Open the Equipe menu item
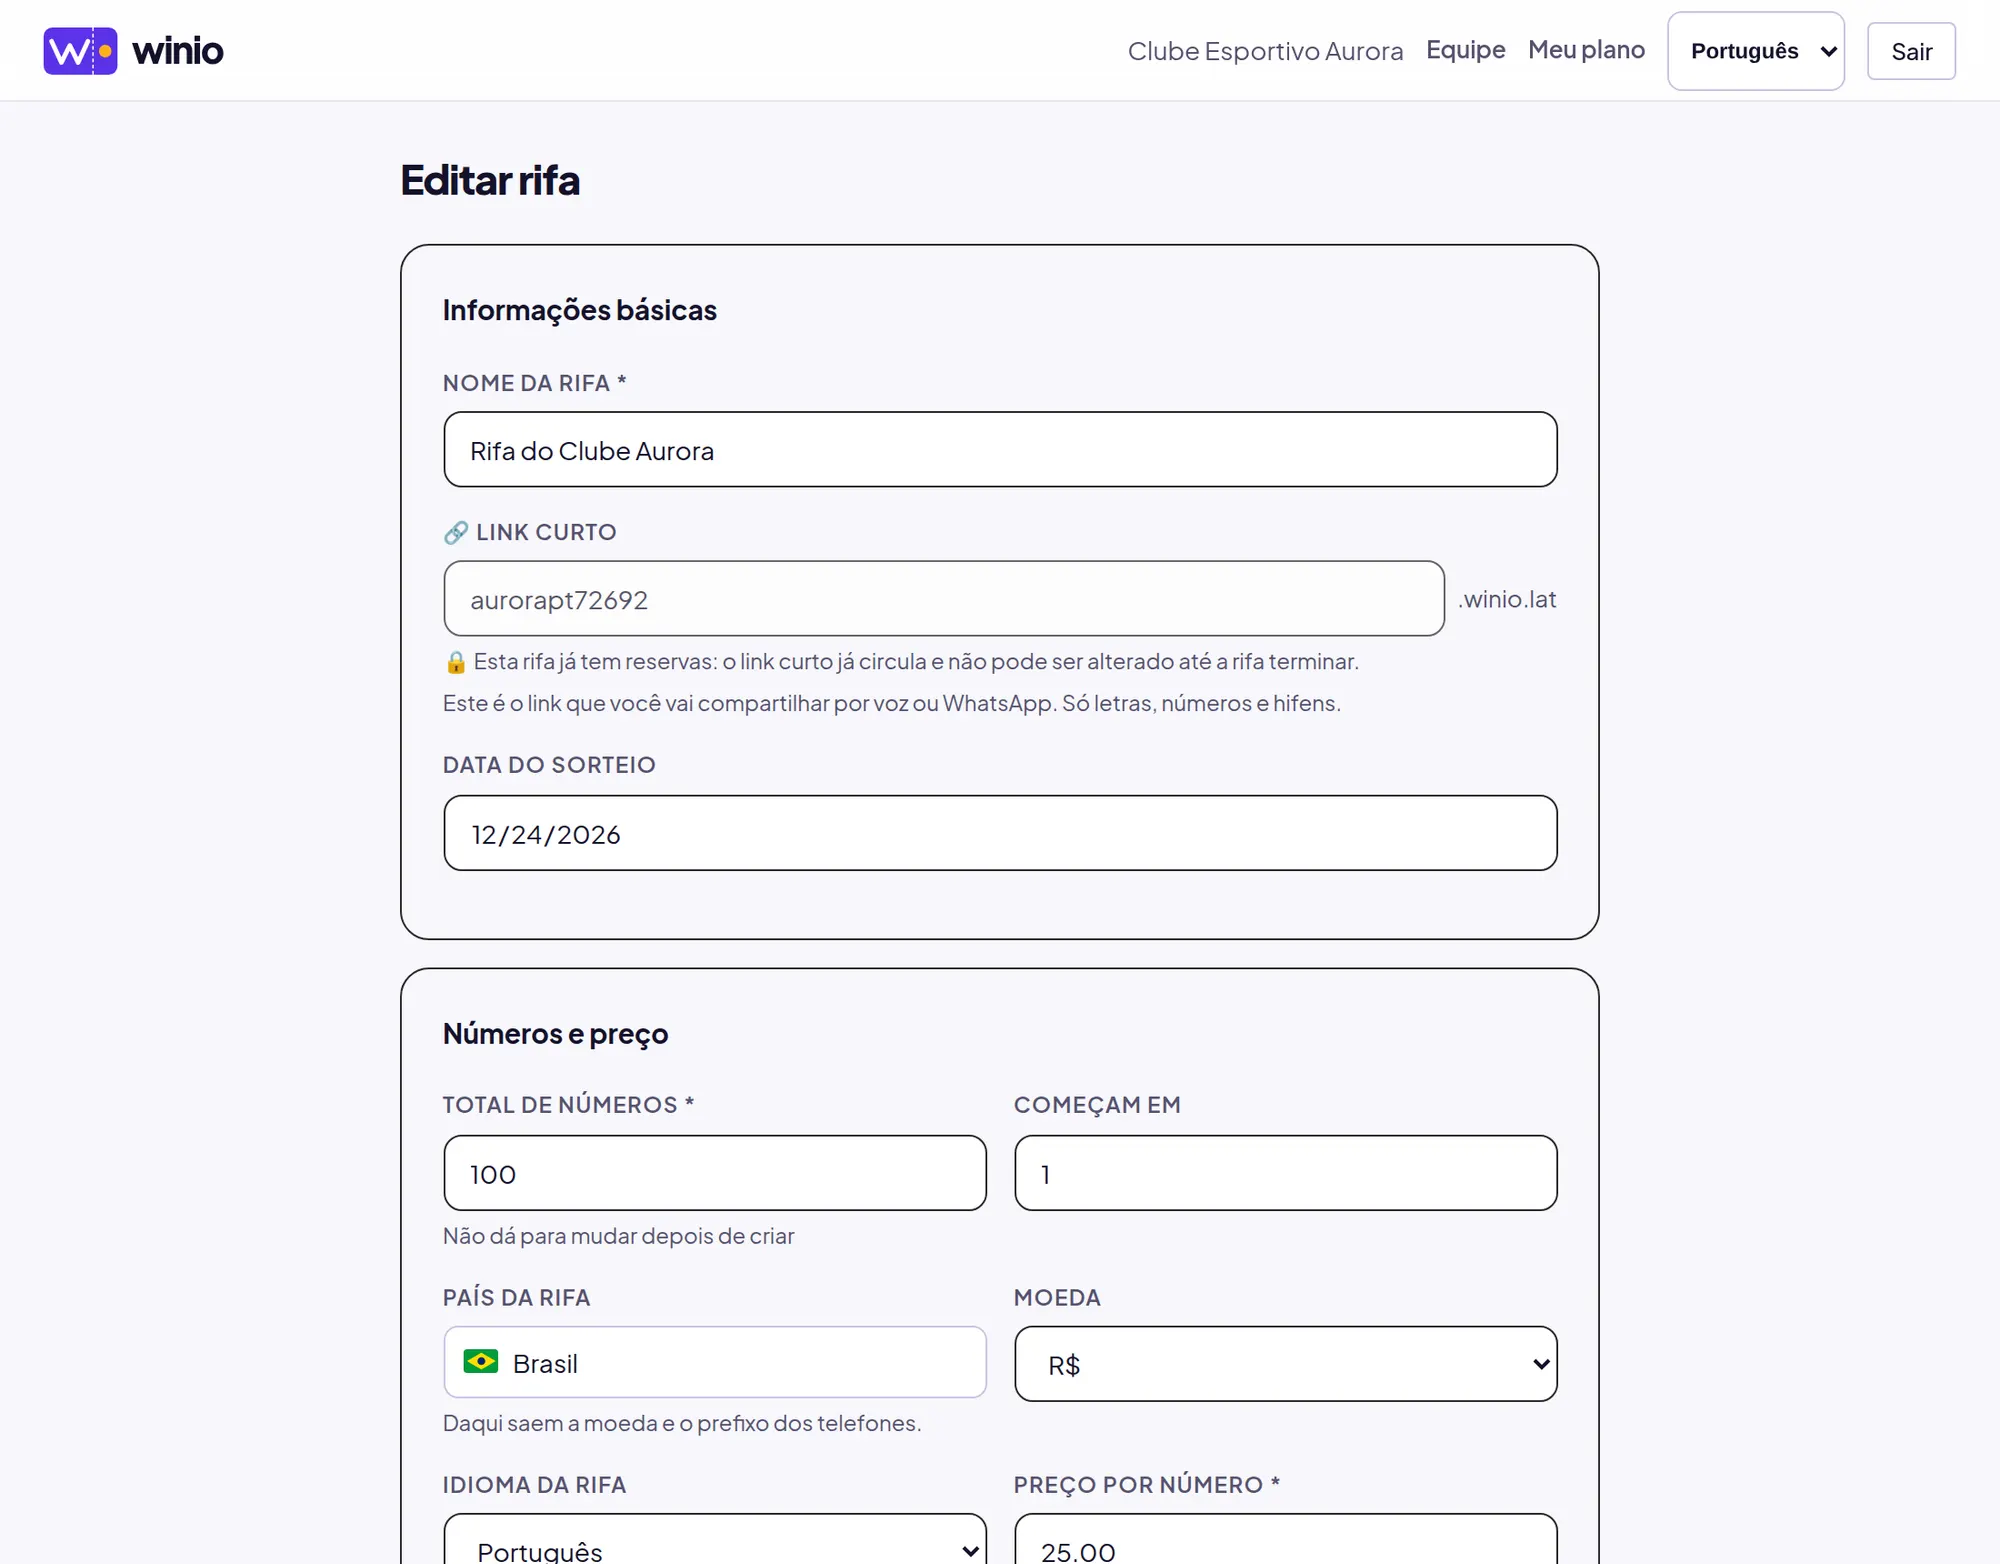Image resolution: width=2000 pixels, height=1564 pixels. click(x=1466, y=50)
